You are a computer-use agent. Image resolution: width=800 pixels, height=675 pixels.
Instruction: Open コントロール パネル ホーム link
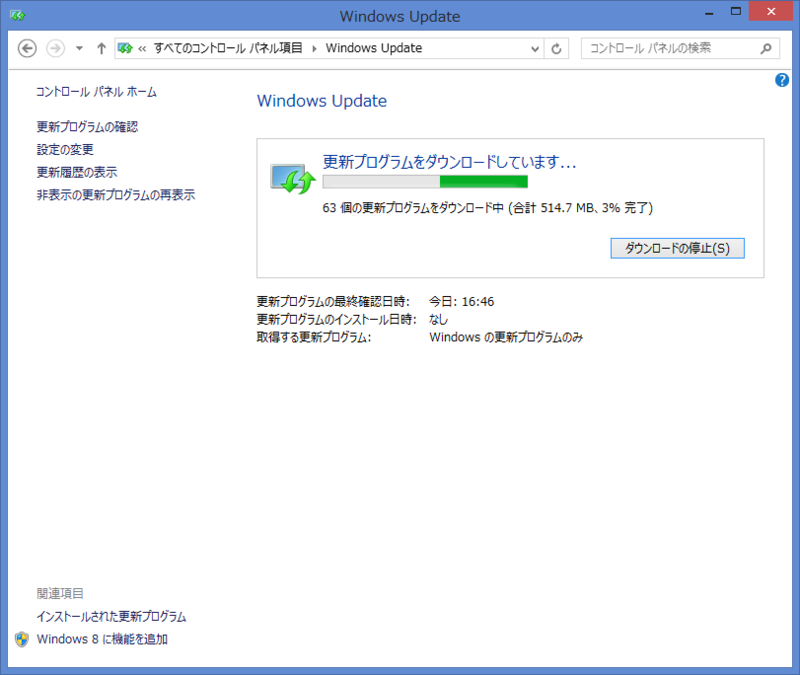pyautogui.click(x=96, y=92)
